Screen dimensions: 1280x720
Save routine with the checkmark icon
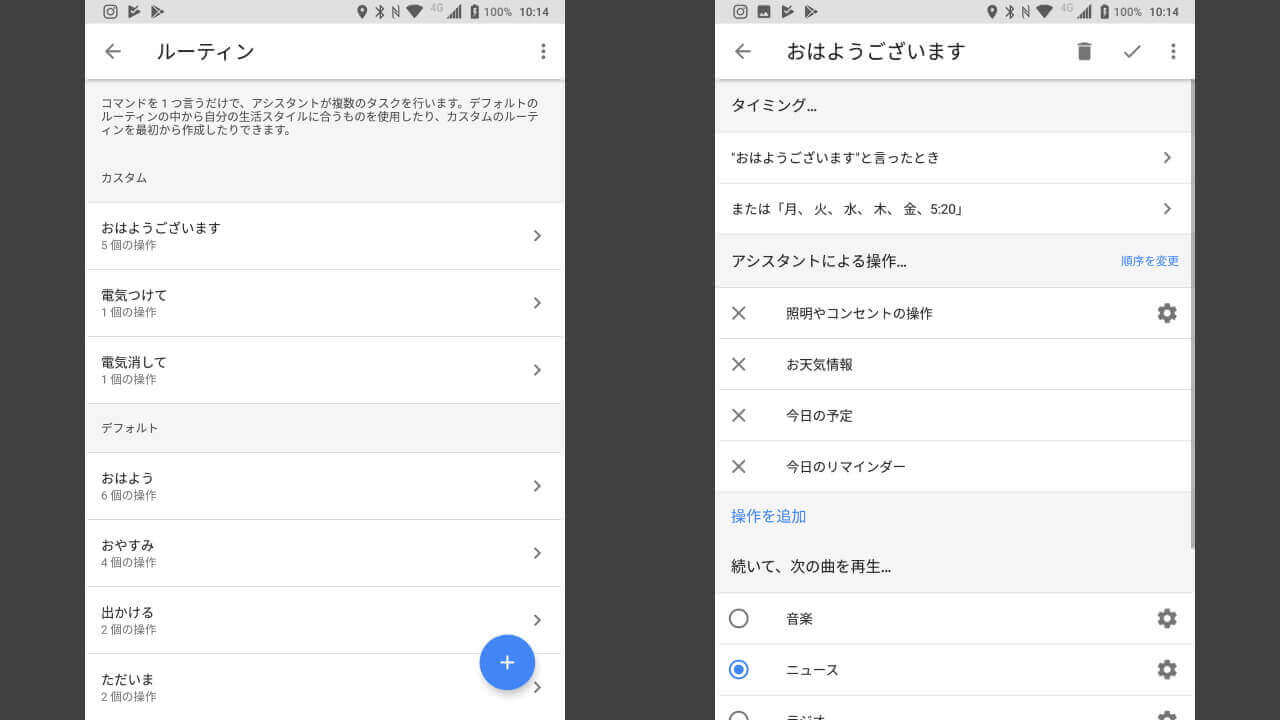point(1132,51)
